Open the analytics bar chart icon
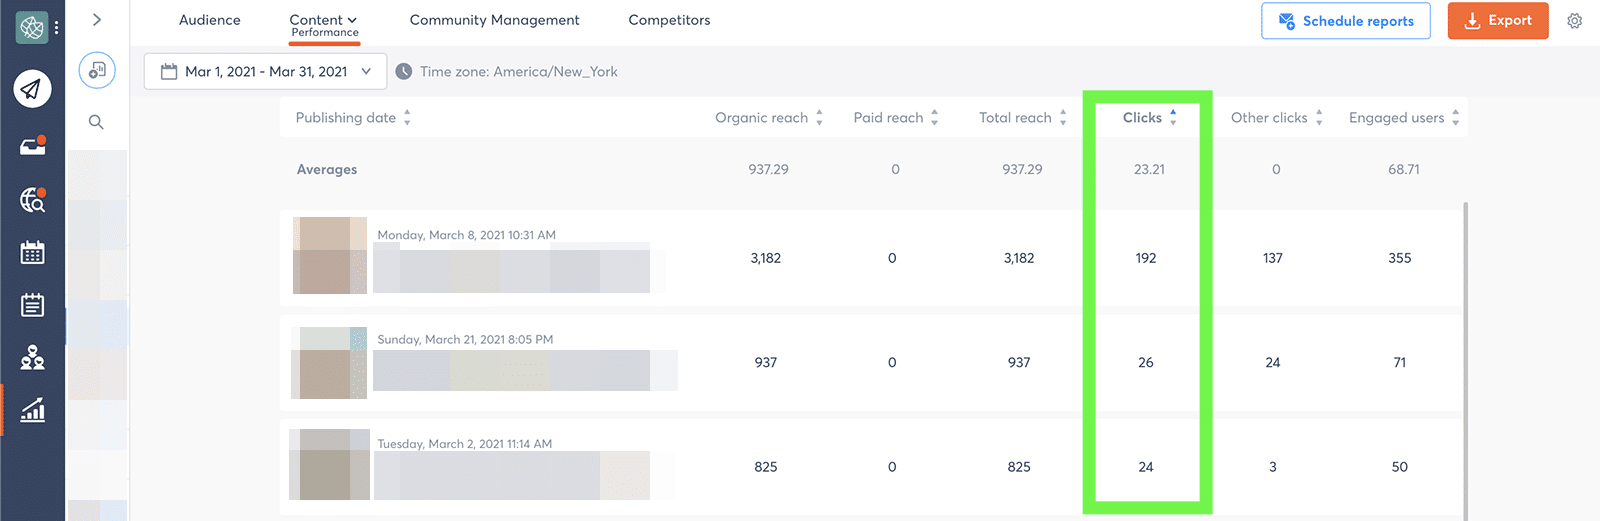 click(32, 410)
